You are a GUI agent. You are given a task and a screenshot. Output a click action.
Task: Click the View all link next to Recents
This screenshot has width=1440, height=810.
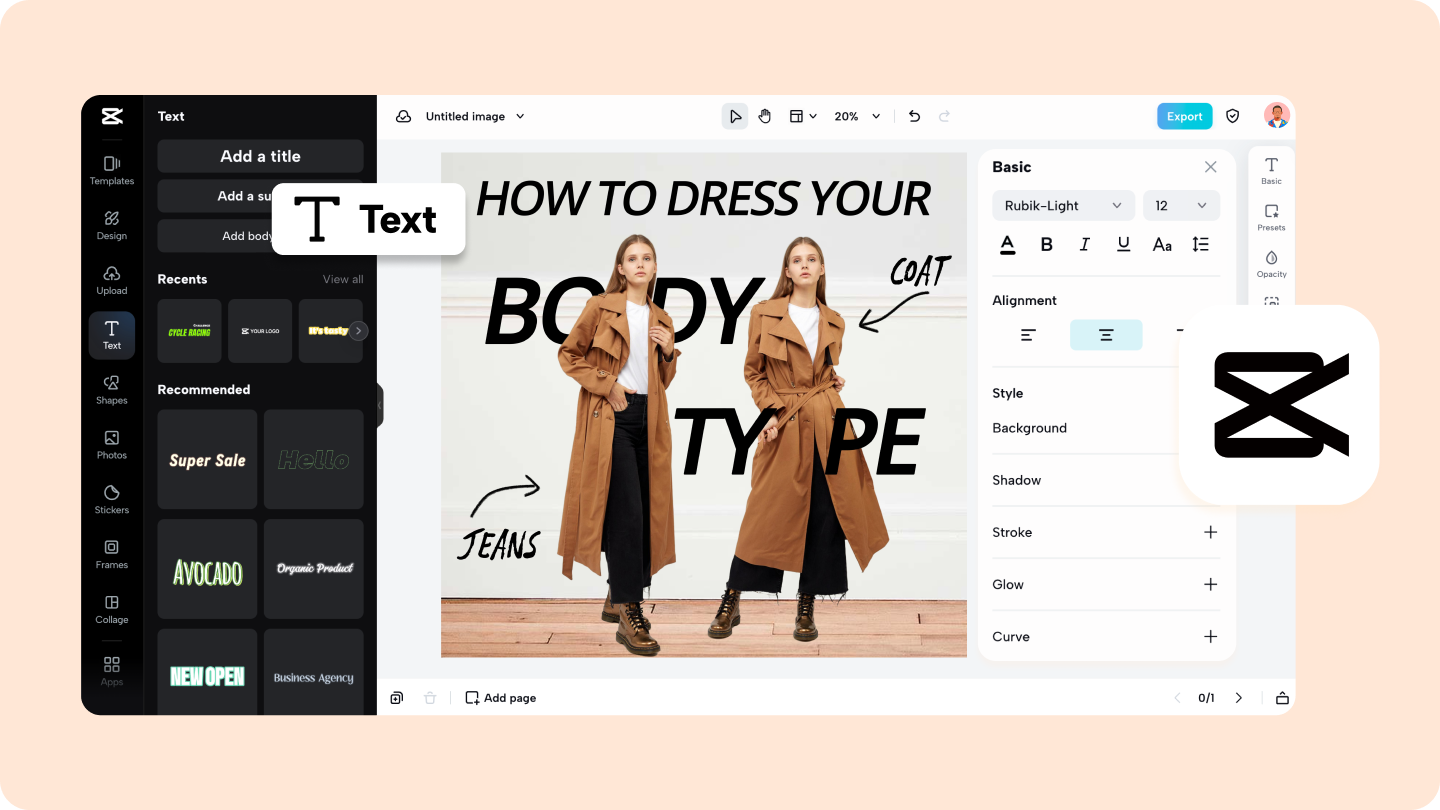pyautogui.click(x=343, y=279)
